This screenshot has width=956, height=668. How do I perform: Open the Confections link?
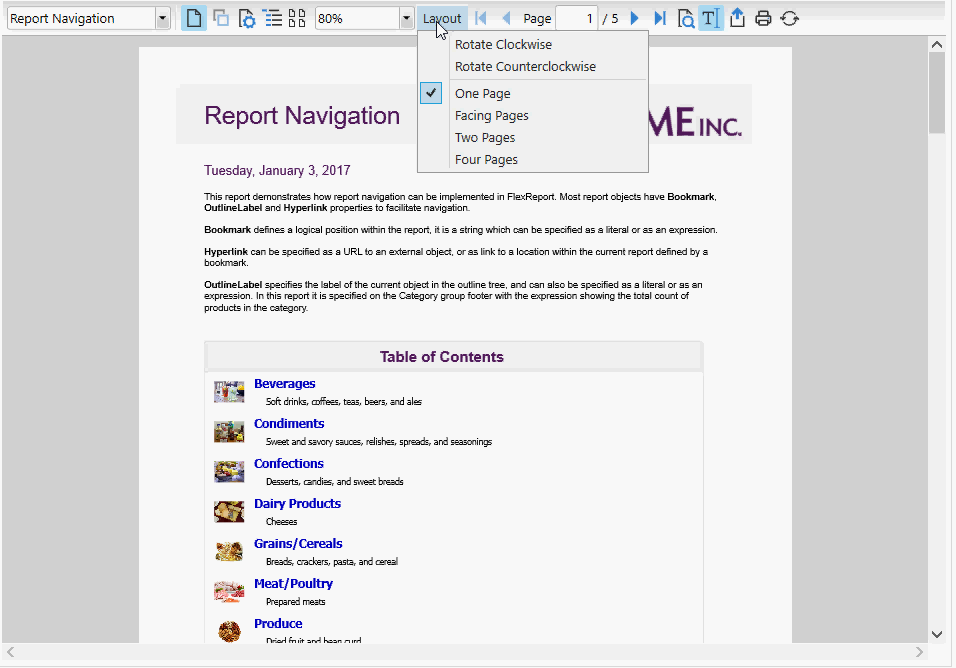pos(288,463)
